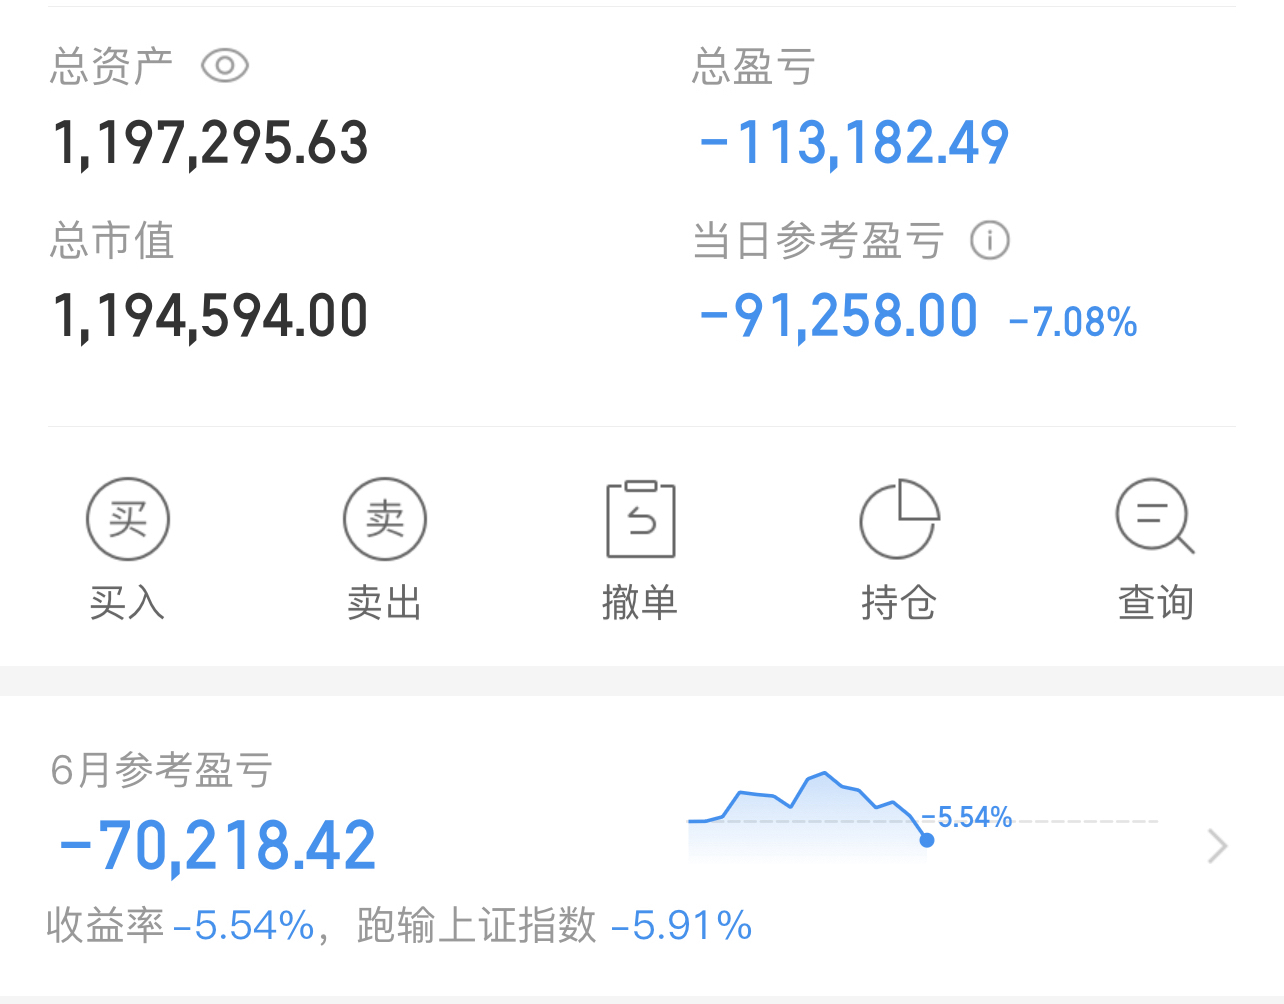Click the 跑输上证指数 -5.91% text
This screenshot has width=1284, height=1004.
pos(554,926)
